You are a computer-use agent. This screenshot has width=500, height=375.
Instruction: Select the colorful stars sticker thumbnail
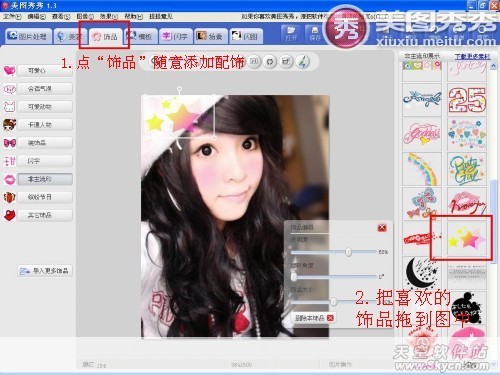tap(467, 238)
